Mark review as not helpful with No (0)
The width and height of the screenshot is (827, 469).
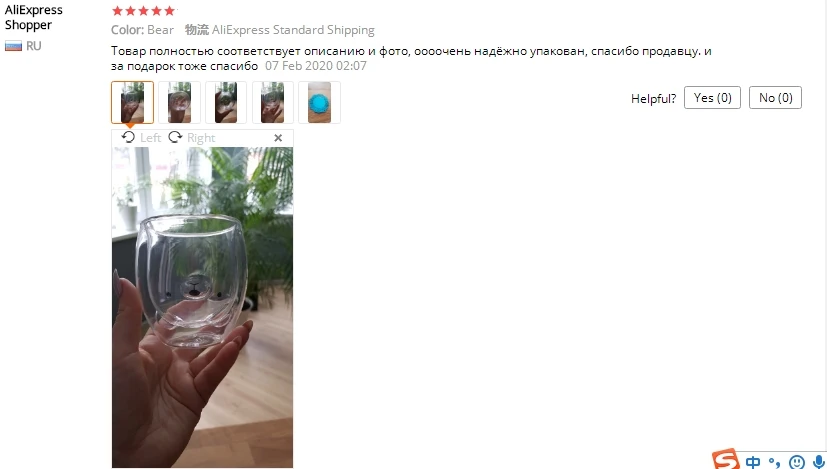coord(775,98)
